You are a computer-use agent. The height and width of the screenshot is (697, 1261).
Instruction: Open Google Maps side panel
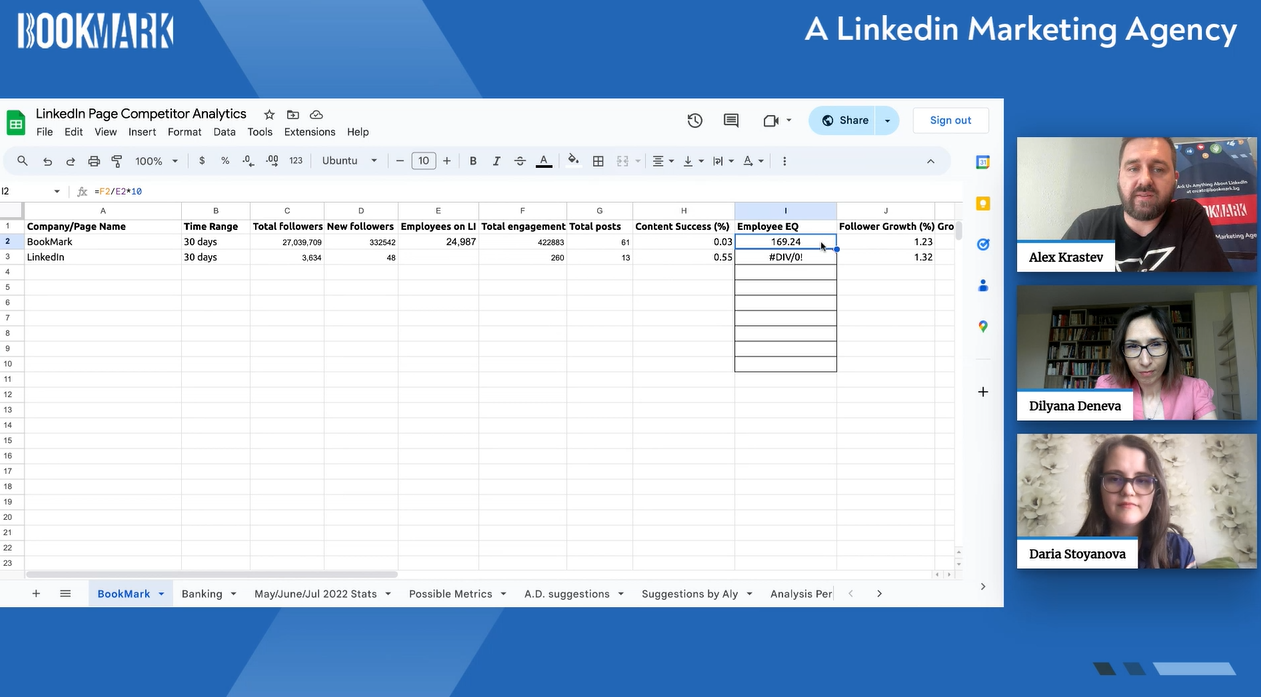[983, 326]
